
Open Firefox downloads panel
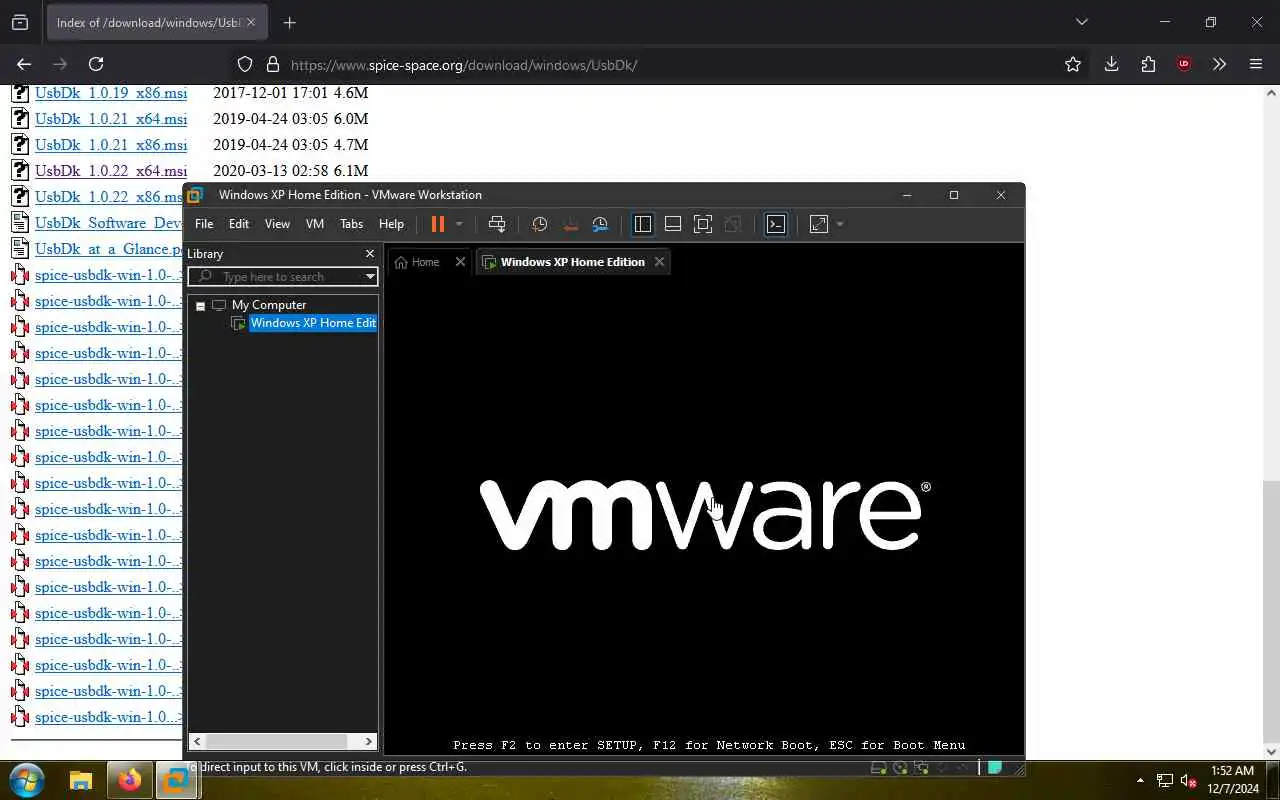[x=1111, y=64]
